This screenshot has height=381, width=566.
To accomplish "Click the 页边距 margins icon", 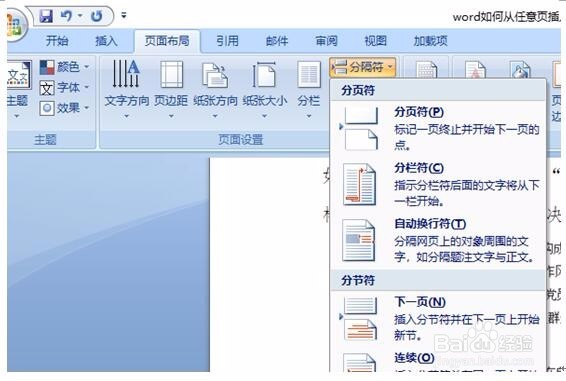I will pos(171,74).
